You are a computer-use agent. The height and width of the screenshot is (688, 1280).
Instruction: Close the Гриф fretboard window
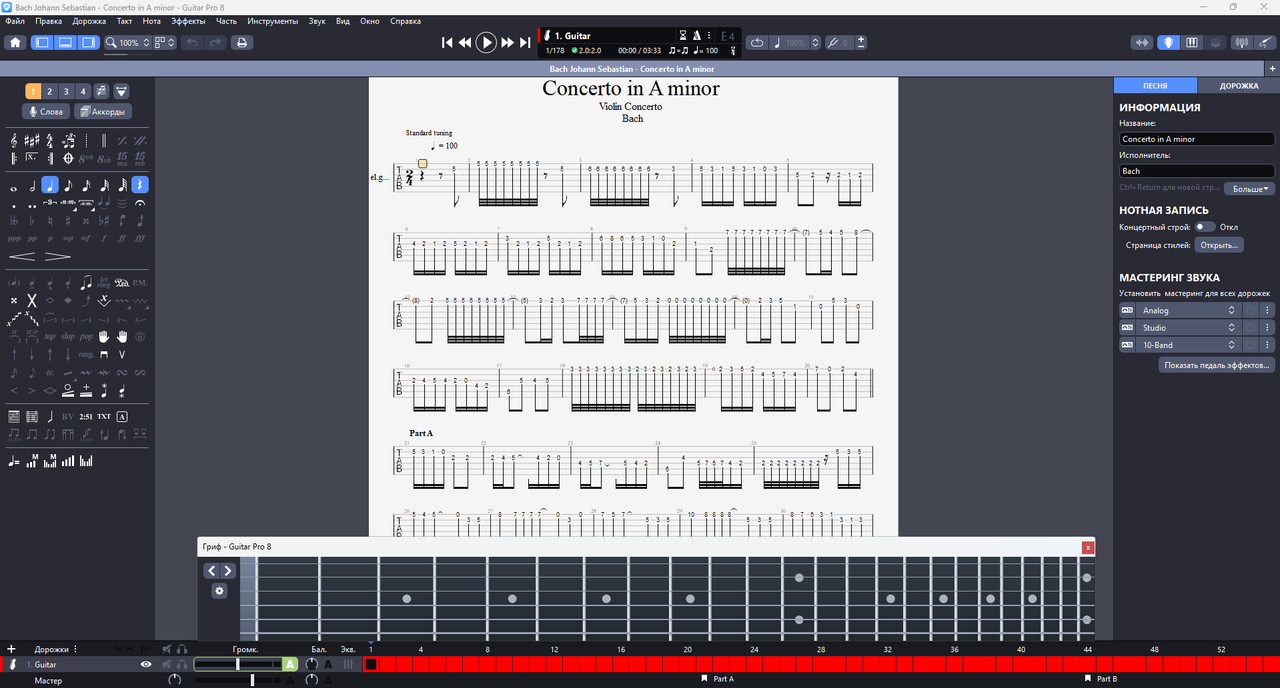coord(1088,547)
